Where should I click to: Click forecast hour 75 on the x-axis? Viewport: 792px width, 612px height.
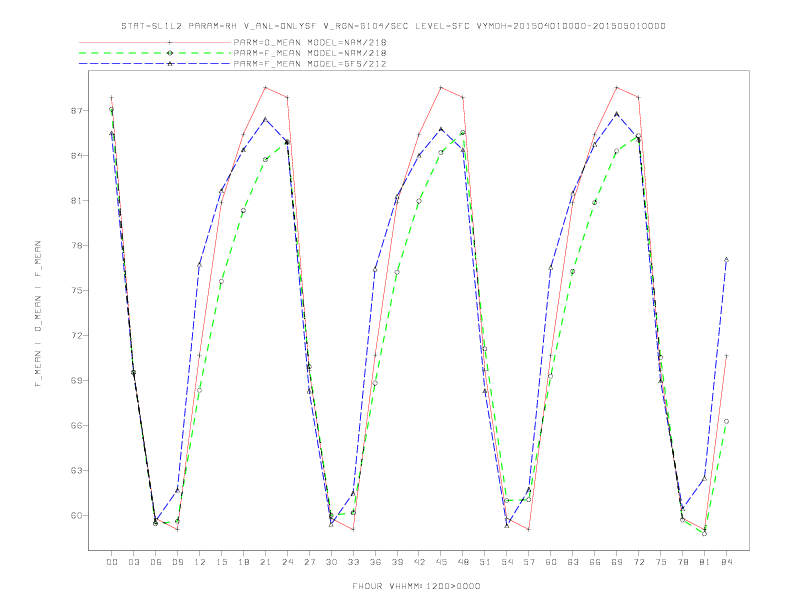(661, 562)
